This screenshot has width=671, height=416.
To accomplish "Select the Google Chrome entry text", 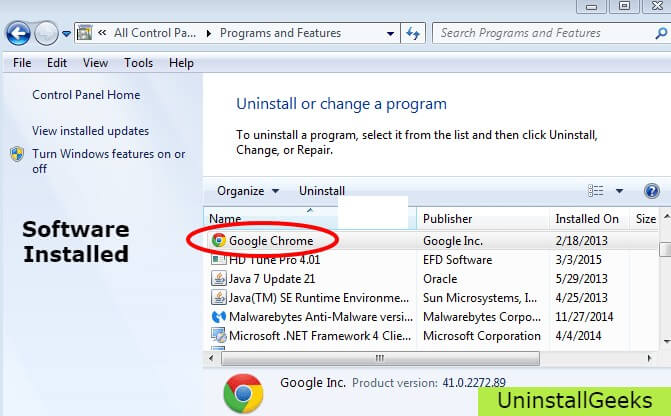I will coord(271,241).
